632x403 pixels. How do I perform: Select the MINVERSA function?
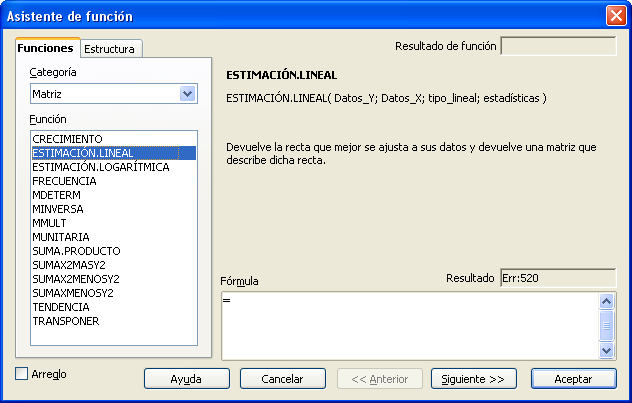pyautogui.click(x=58, y=209)
